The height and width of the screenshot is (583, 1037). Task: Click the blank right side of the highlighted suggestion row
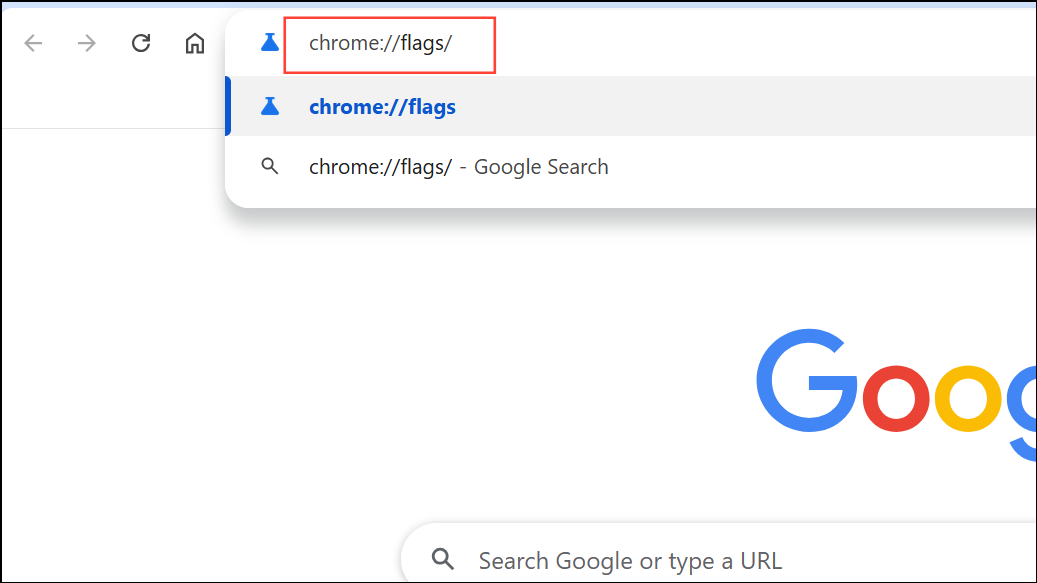747,106
